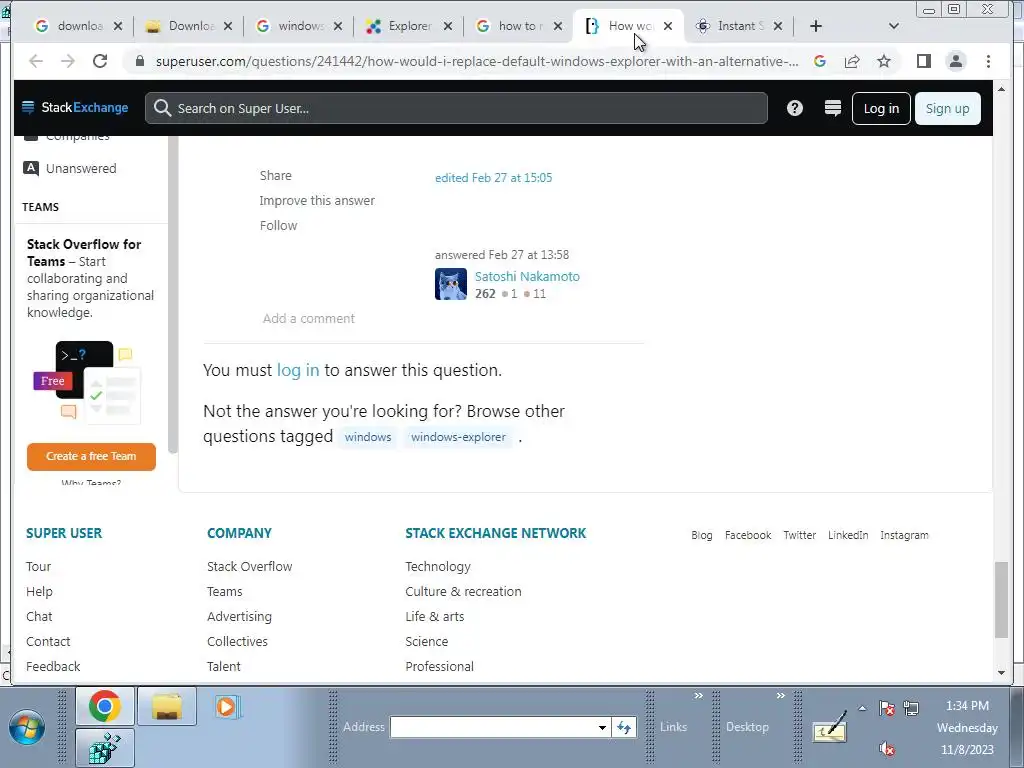Click the padlock site info icon
The image size is (1024, 768).
coord(139,61)
